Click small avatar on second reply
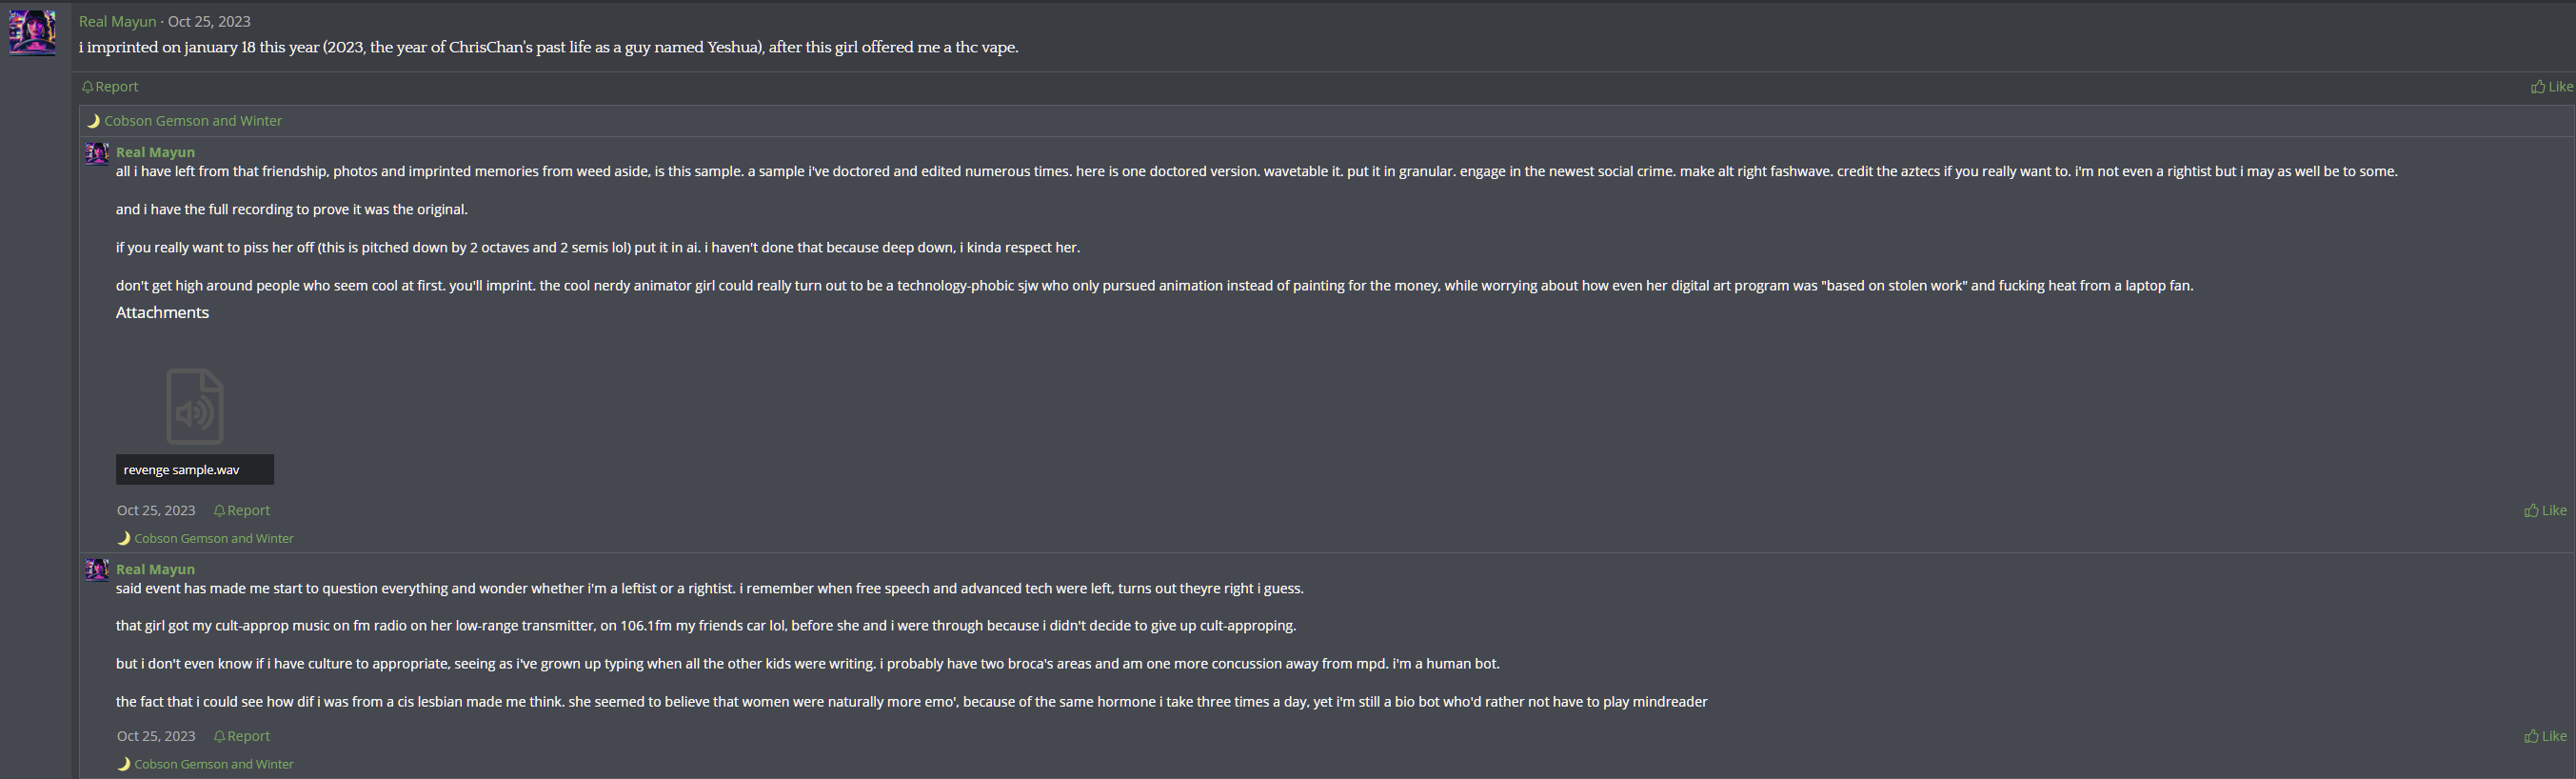2576x779 pixels. coord(97,570)
